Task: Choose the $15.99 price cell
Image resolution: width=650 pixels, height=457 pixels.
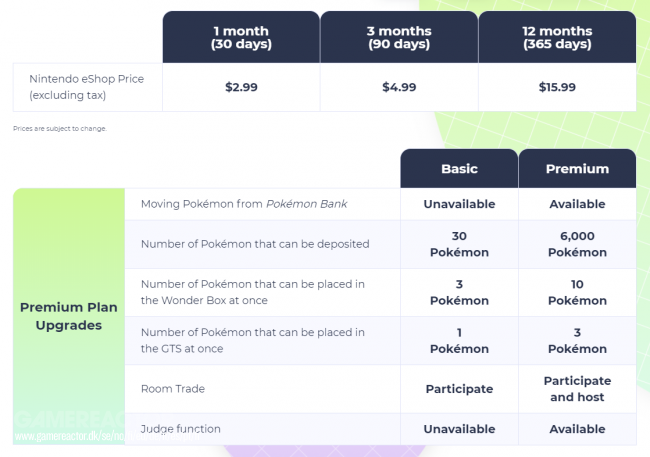Action: [557, 87]
